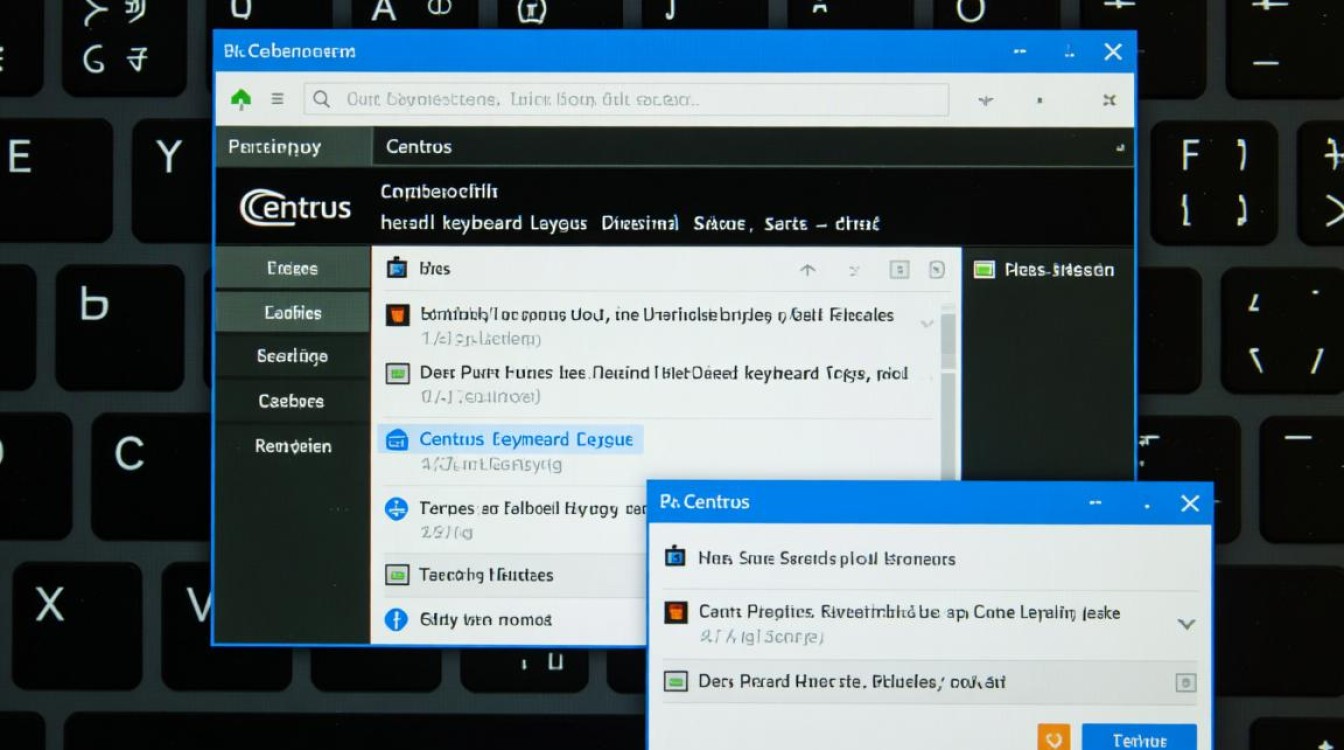The height and width of the screenshot is (750, 1344).
Task: Switch to the Pertiinpoy tab
Action: (275, 147)
